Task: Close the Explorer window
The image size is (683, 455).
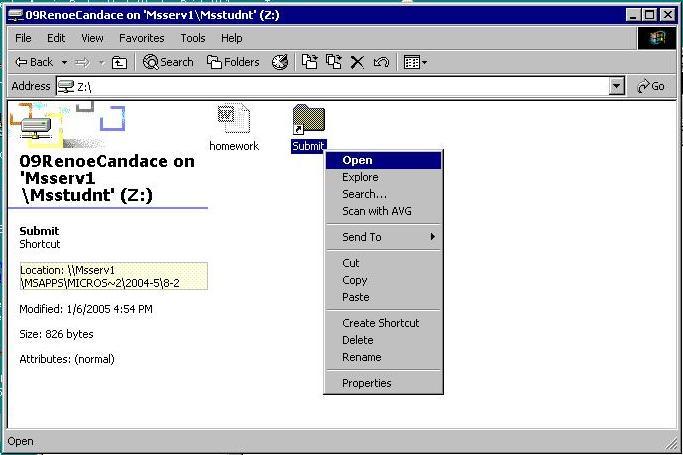Action: click(667, 15)
